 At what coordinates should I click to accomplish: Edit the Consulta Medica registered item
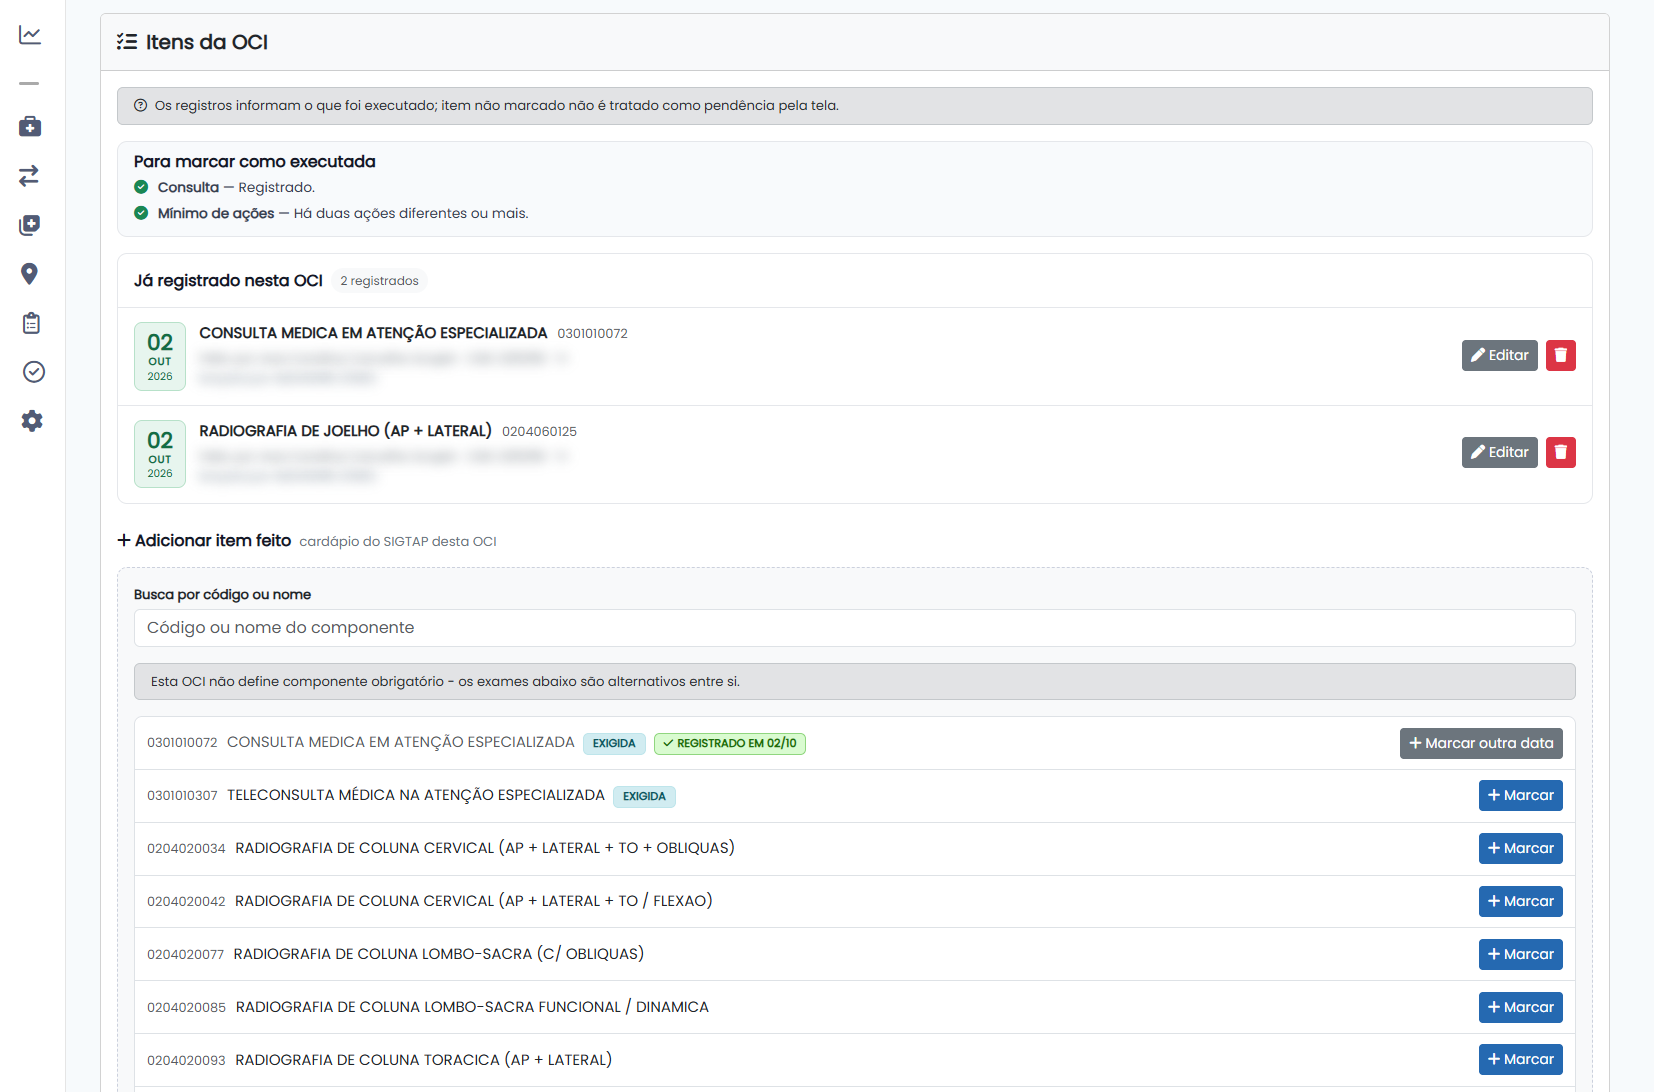click(x=1500, y=355)
